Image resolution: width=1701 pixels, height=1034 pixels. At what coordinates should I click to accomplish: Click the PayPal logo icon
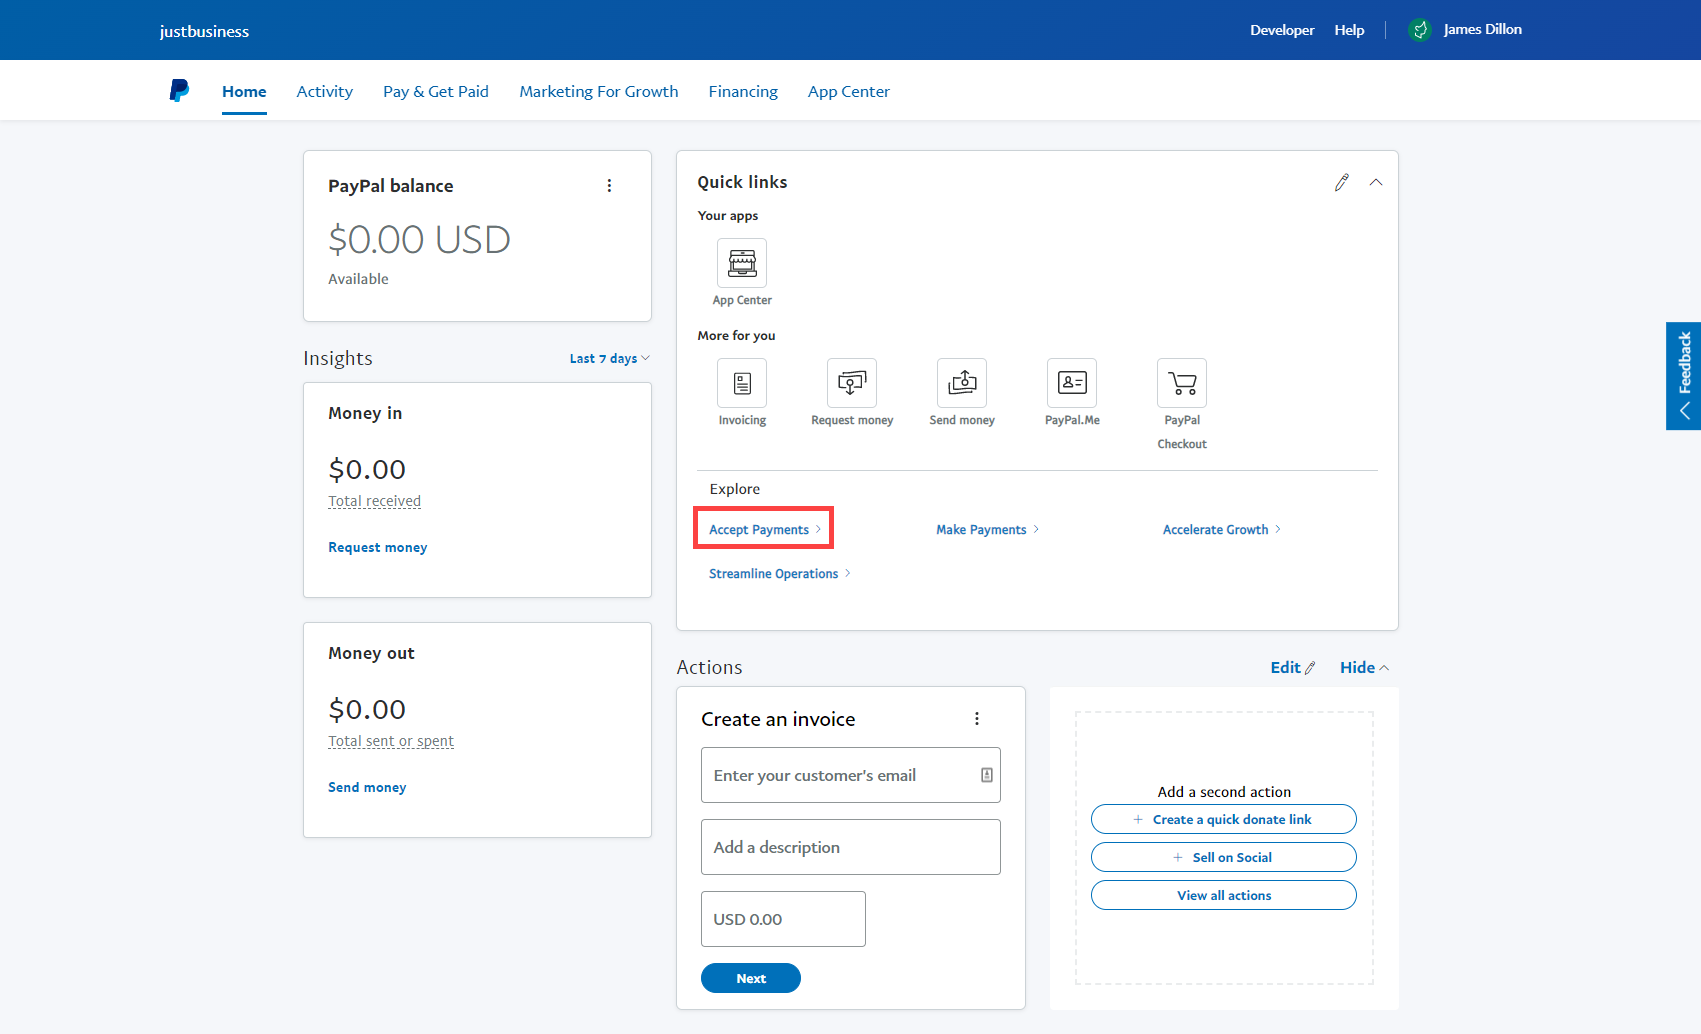pyautogui.click(x=179, y=91)
